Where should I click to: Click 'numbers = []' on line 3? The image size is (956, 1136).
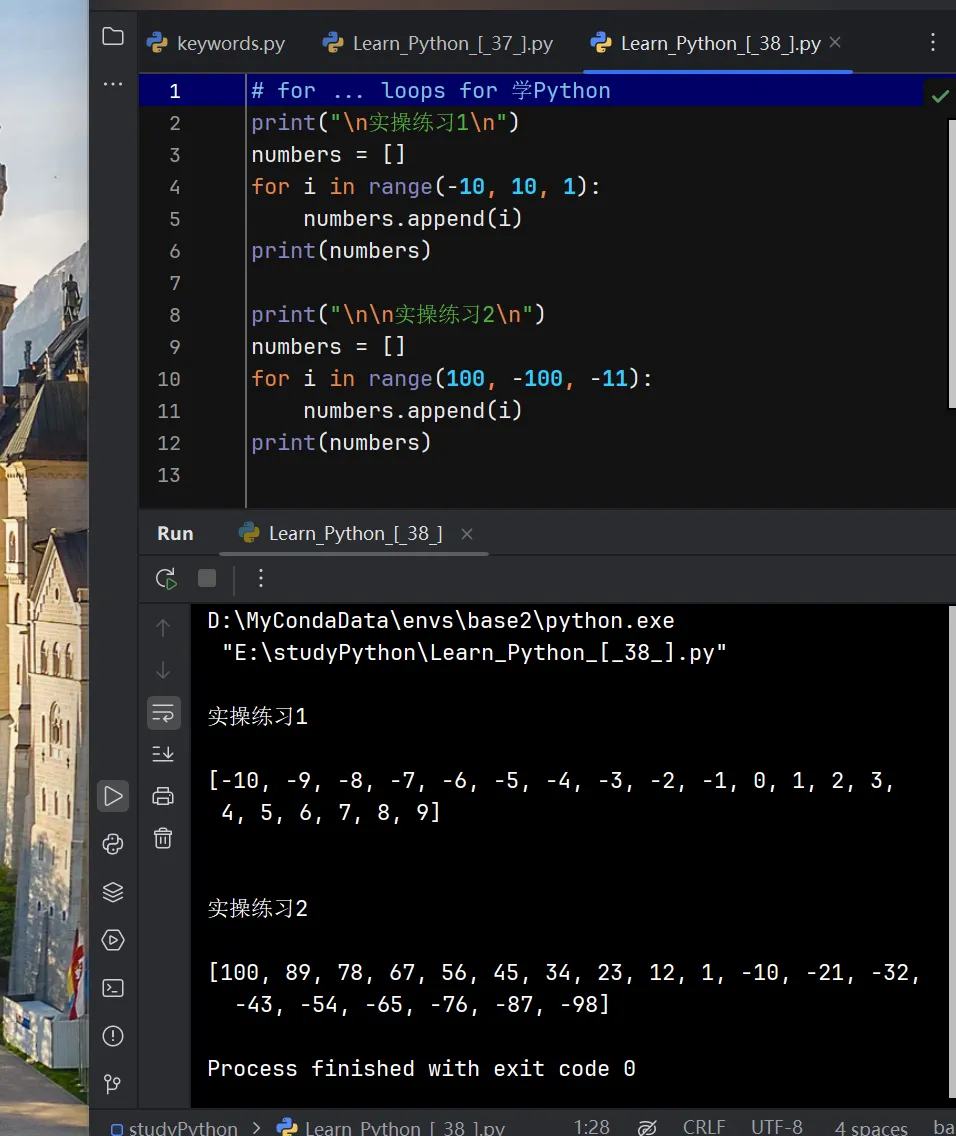coord(328,154)
